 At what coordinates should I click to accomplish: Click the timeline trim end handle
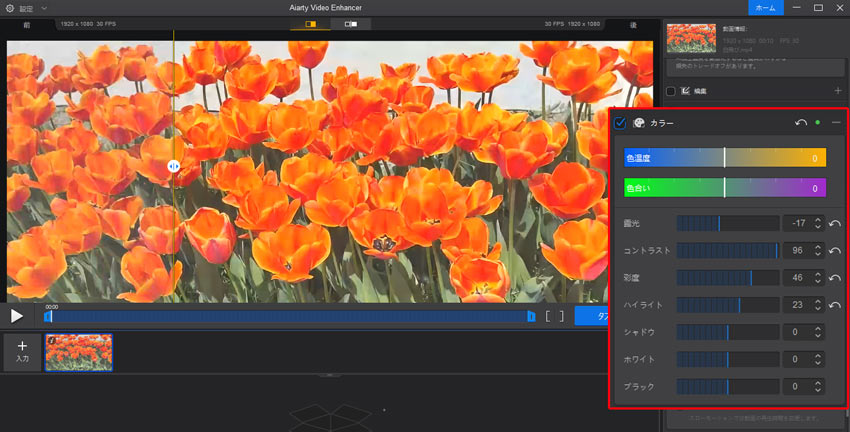point(531,316)
